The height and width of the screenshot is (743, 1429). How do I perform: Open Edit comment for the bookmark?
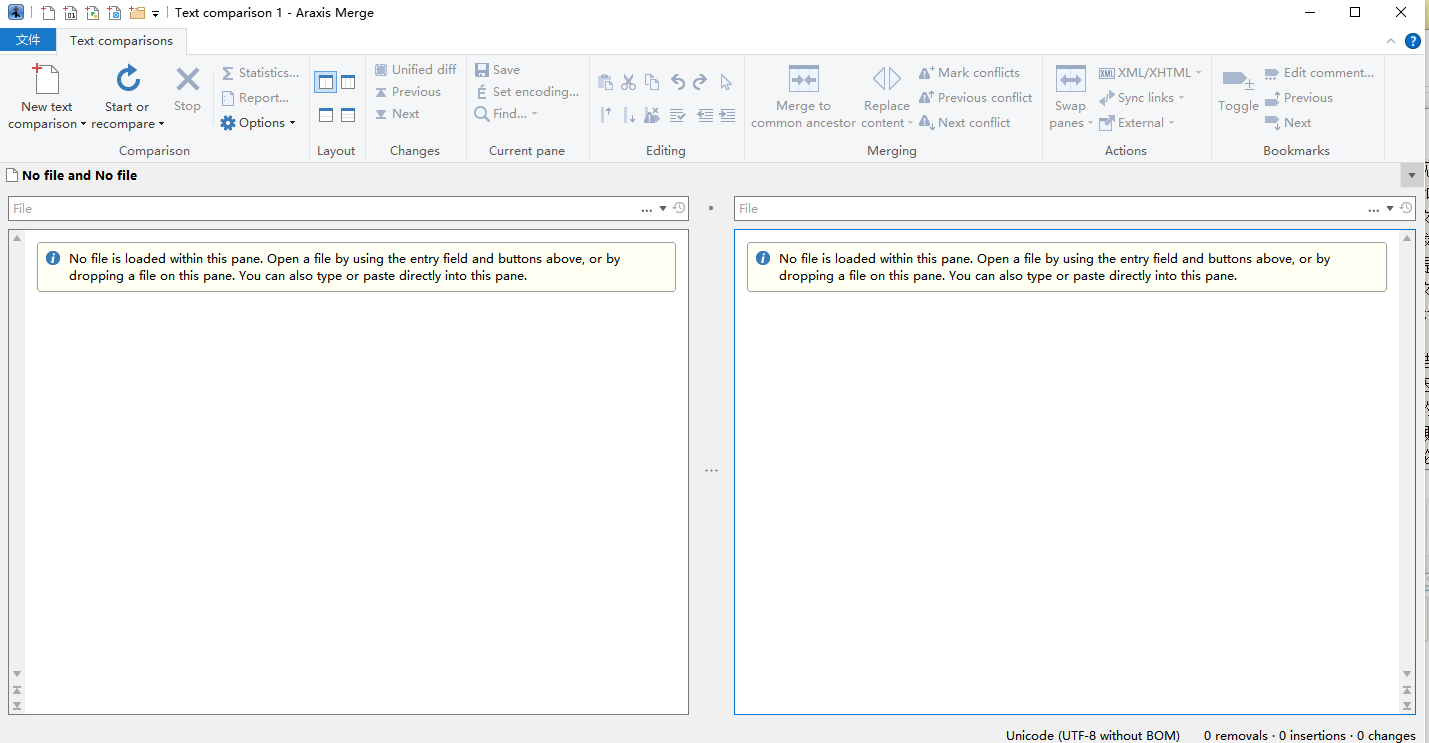(1319, 73)
